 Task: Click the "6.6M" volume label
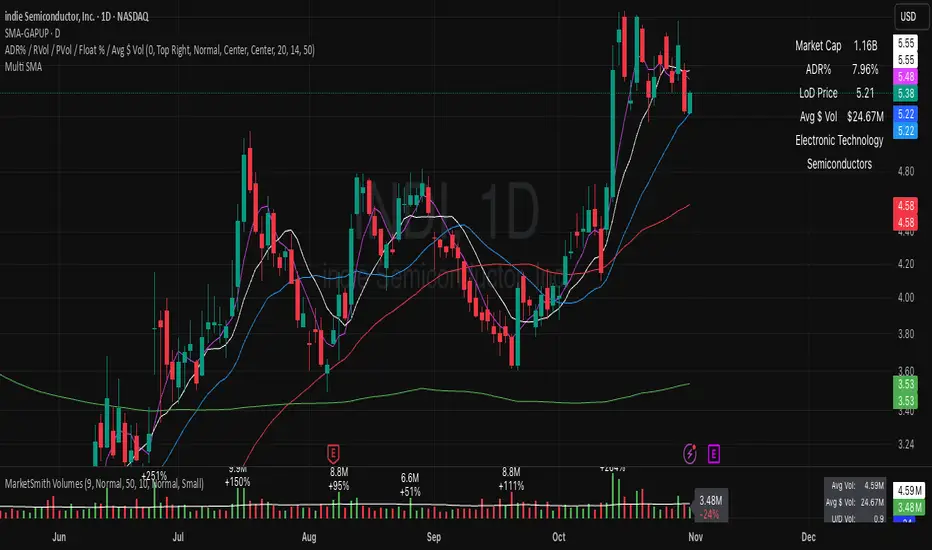pos(410,478)
